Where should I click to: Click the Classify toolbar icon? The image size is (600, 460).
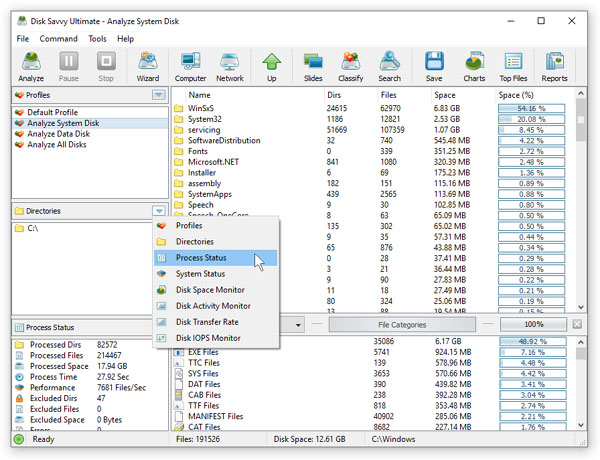[x=351, y=67]
